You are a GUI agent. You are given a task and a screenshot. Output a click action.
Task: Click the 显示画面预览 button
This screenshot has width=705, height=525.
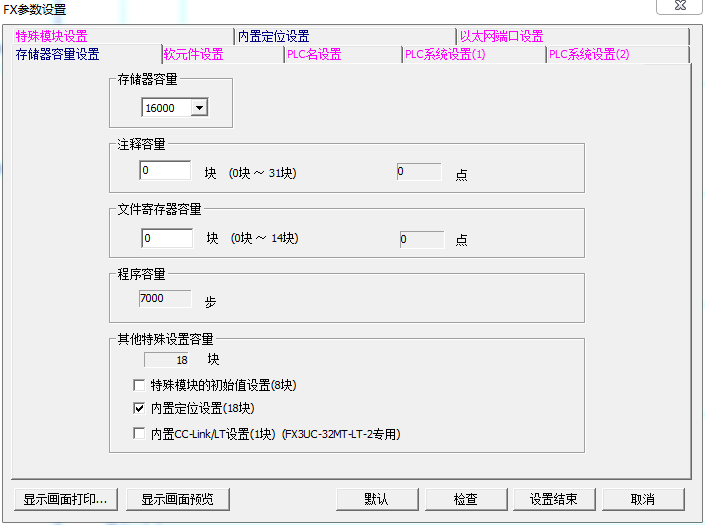pos(183,499)
